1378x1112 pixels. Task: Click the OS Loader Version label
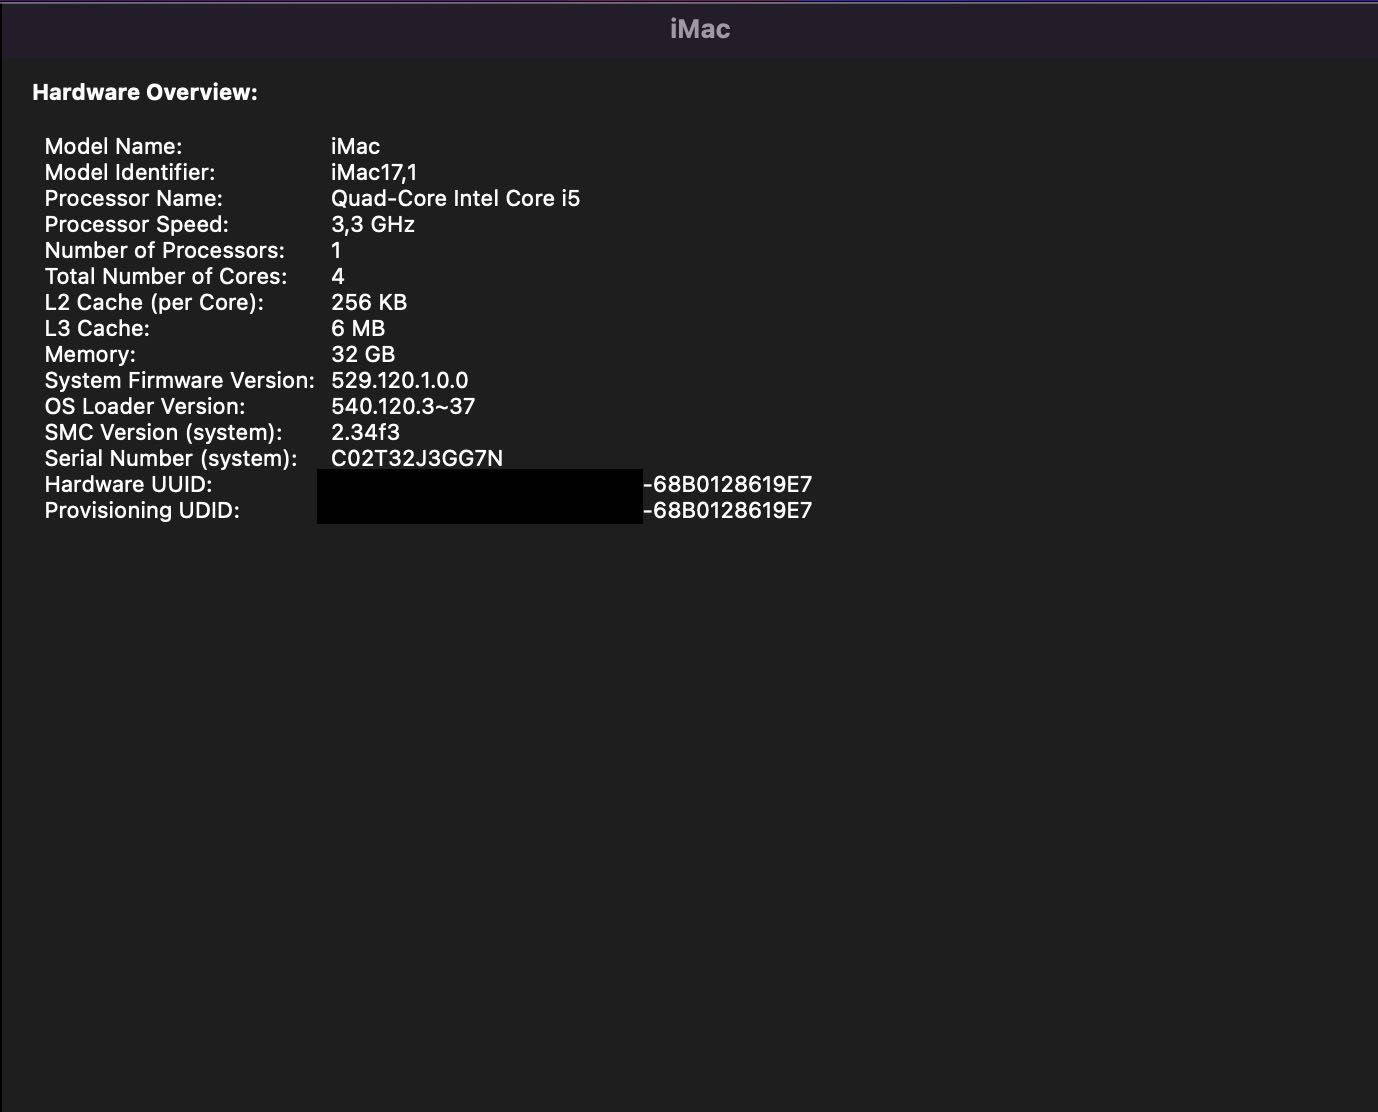coord(144,406)
